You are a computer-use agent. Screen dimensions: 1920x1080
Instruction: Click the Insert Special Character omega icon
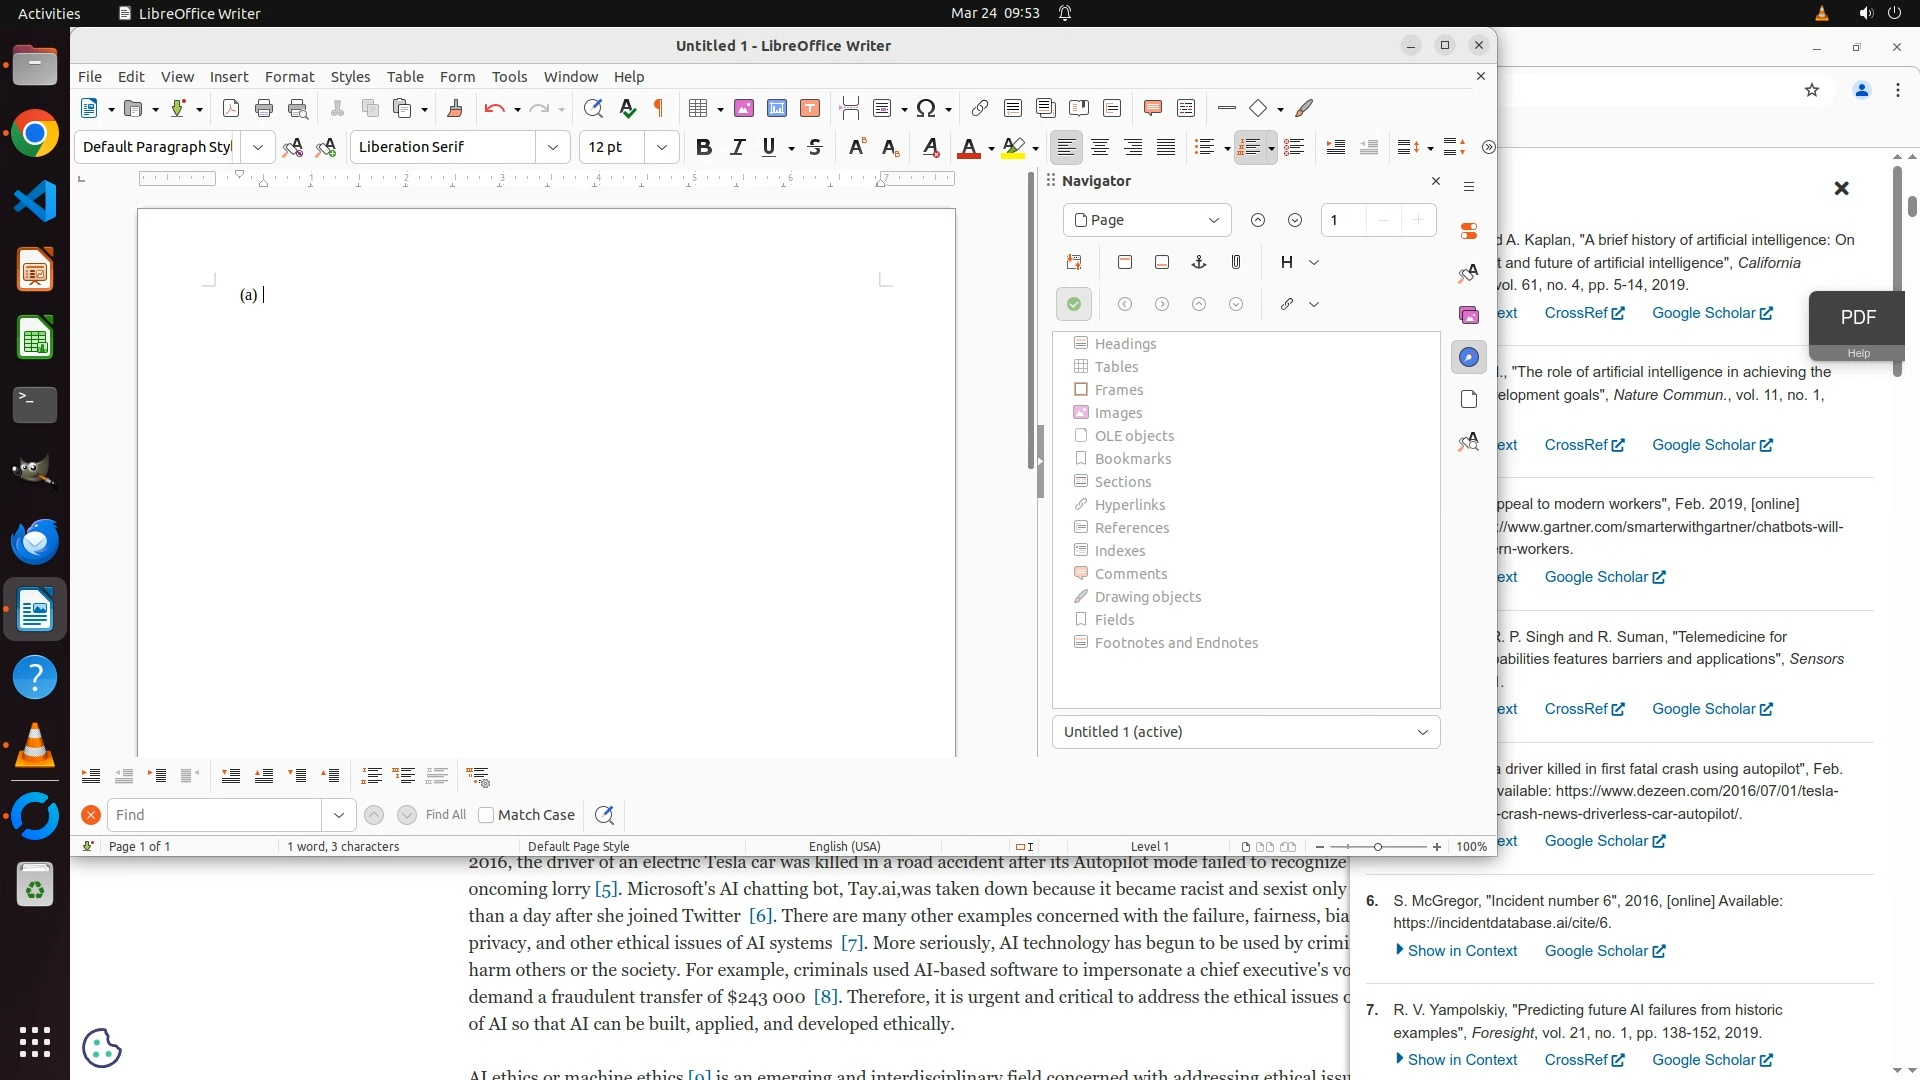click(x=926, y=108)
